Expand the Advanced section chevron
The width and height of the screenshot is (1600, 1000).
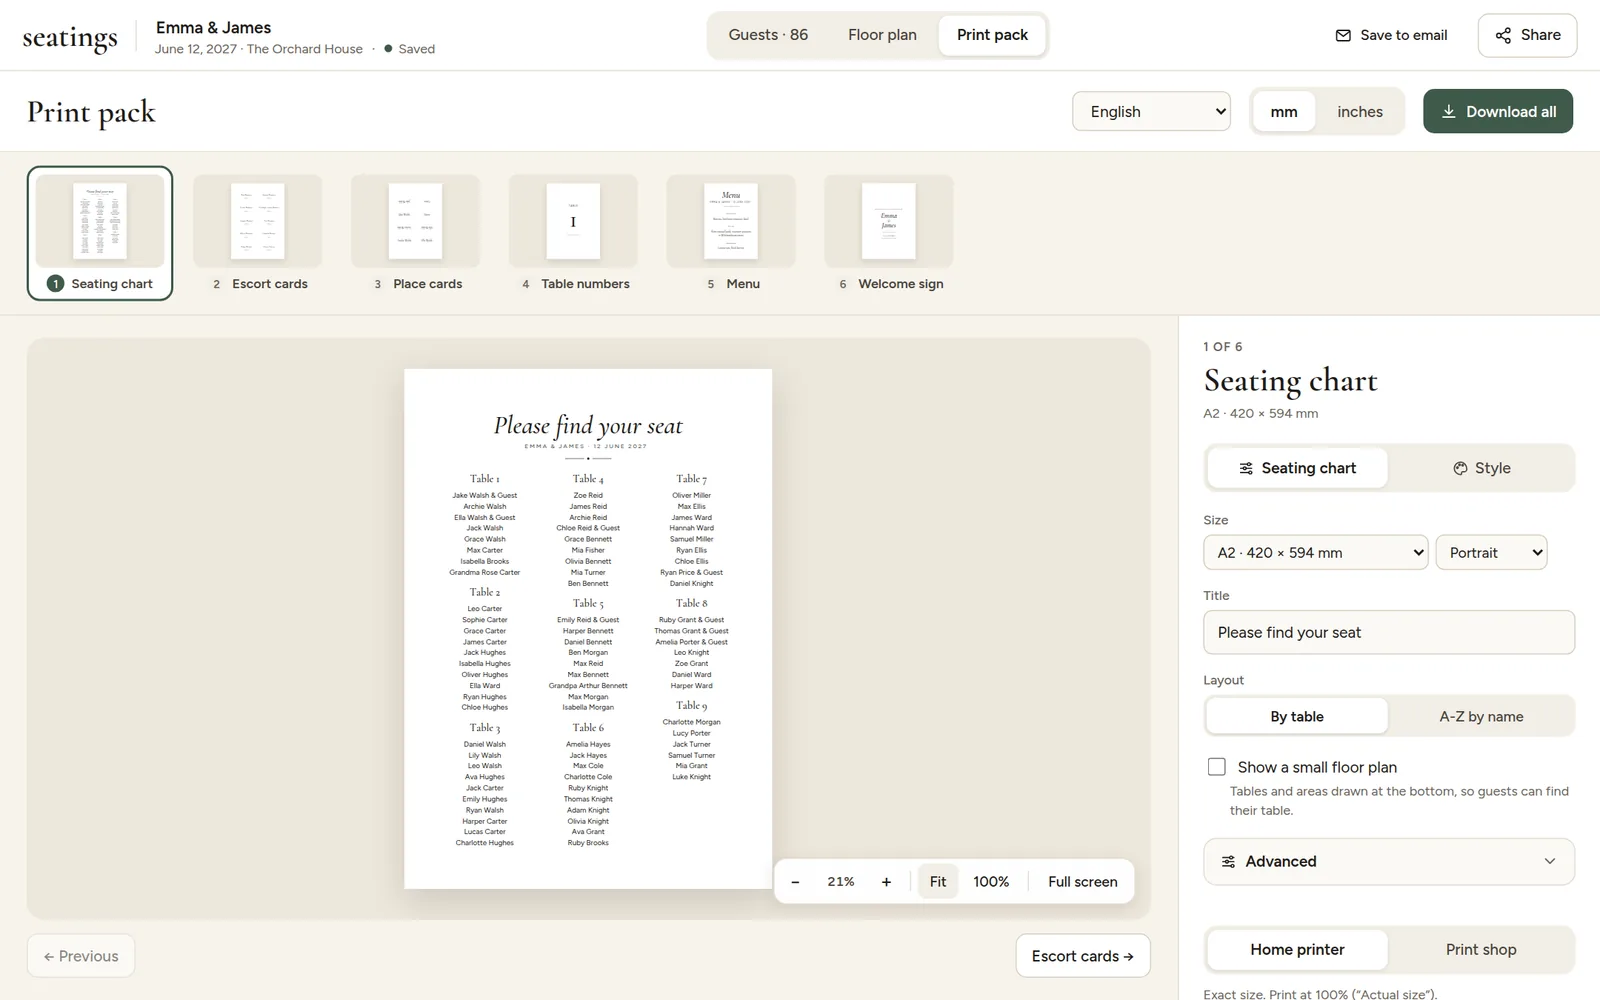pyautogui.click(x=1550, y=861)
